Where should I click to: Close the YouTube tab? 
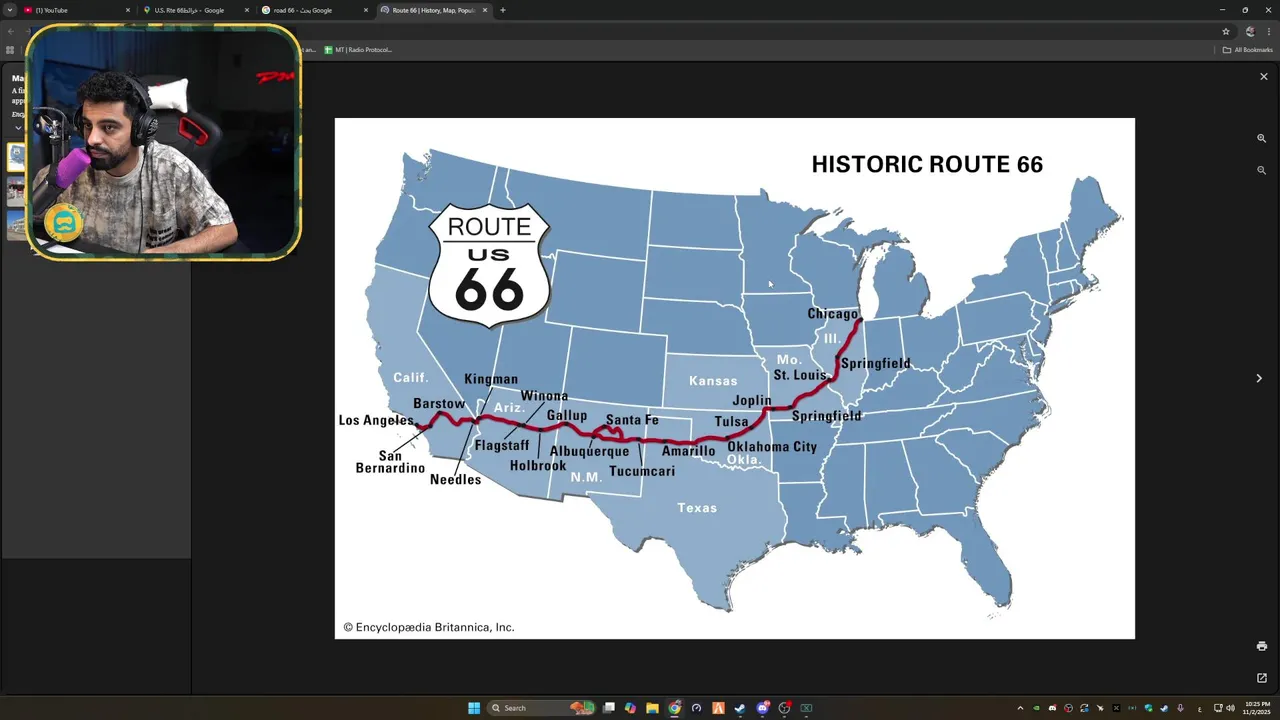(128, 10)
